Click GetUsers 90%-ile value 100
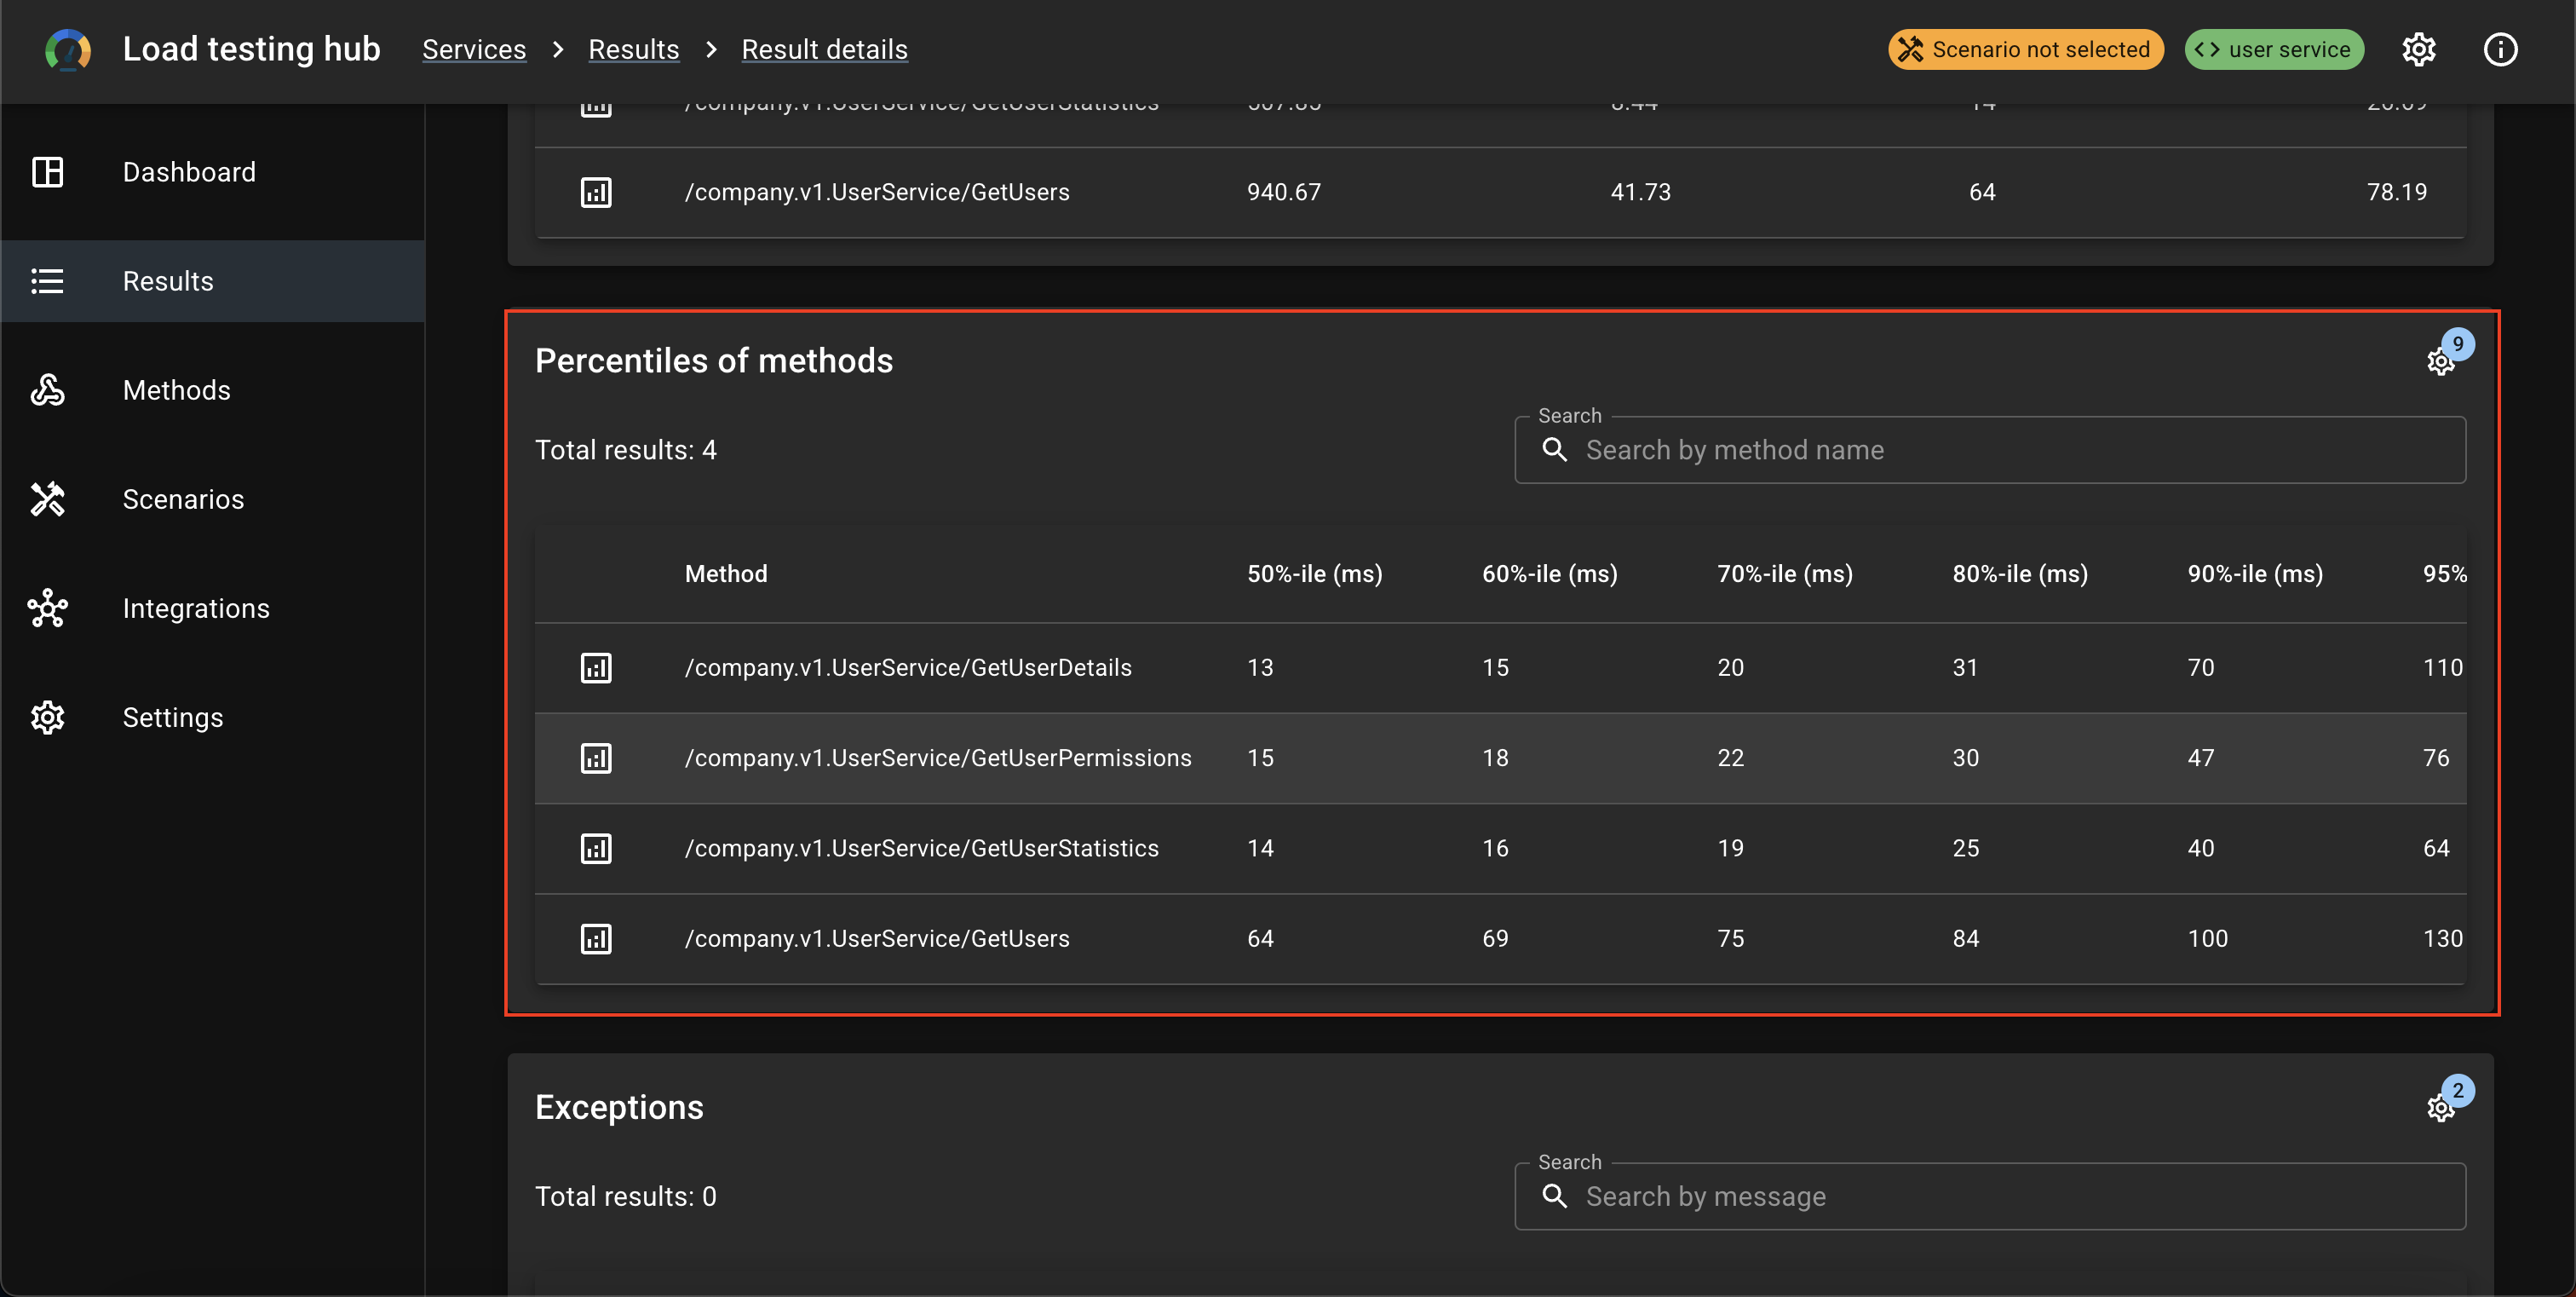This screenshot has height=1297, width=2576. [2208, 939]
